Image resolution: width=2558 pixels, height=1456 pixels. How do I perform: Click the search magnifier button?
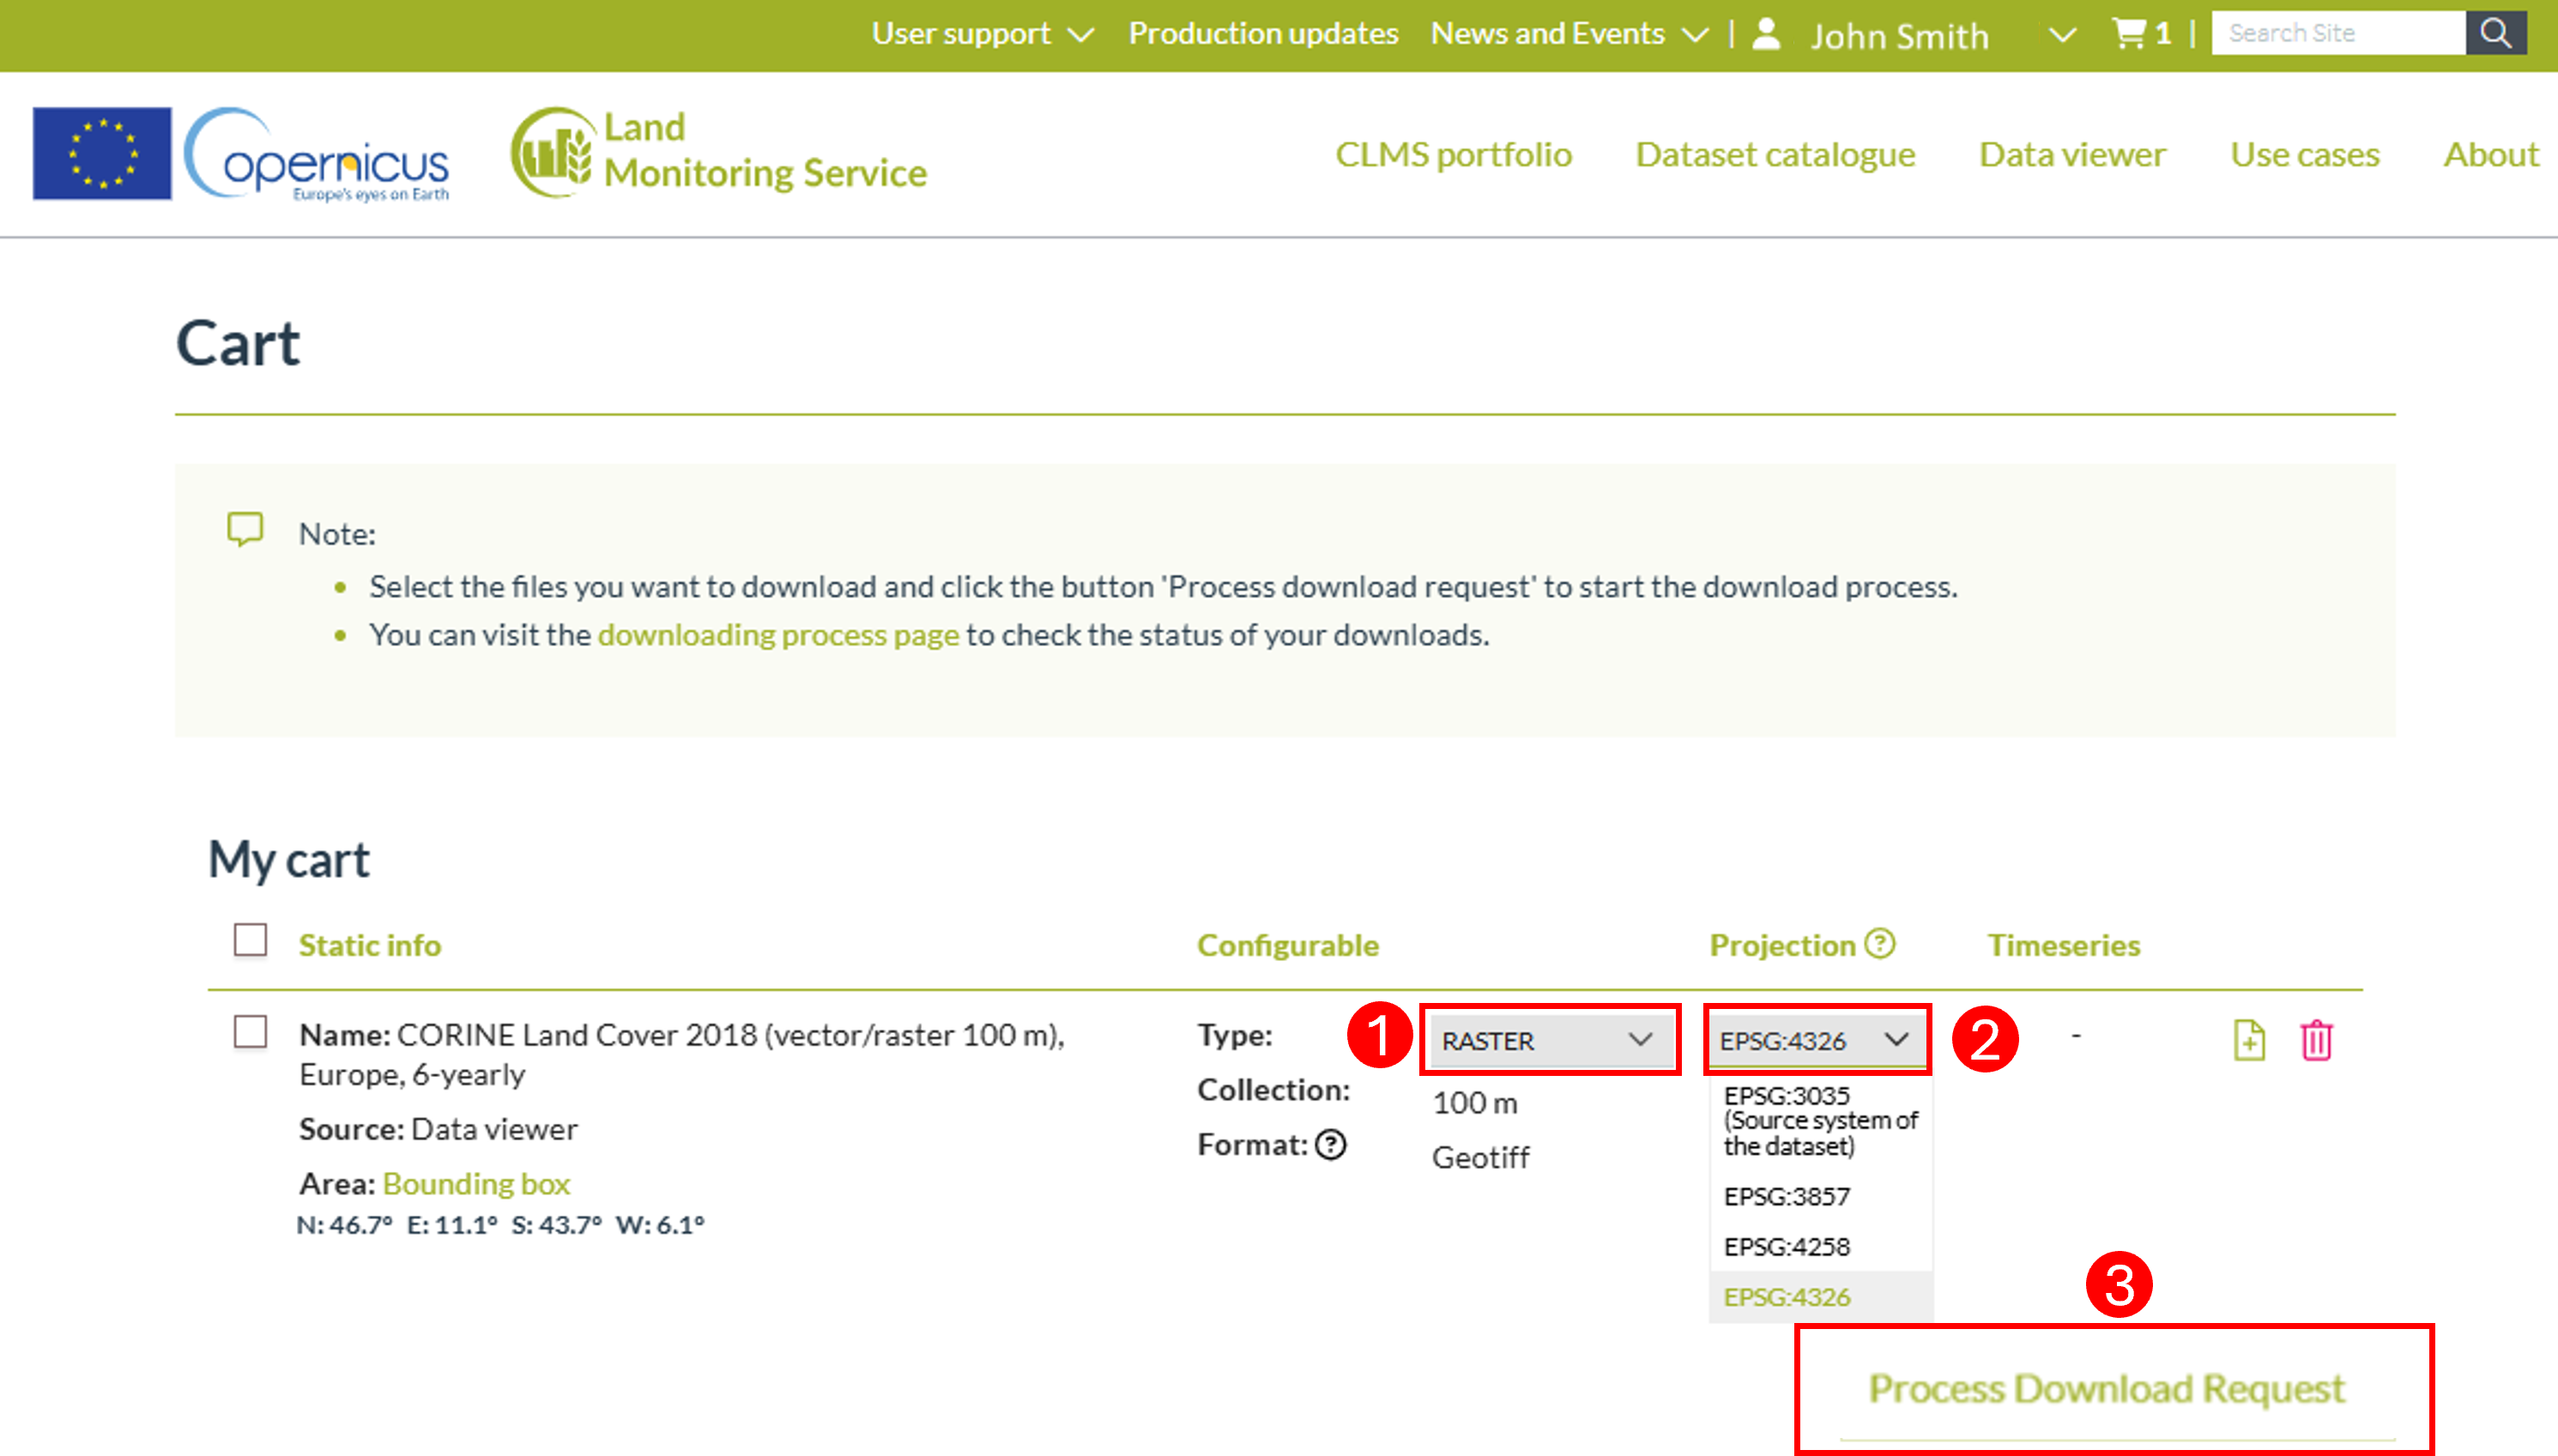pos(2495,33)
